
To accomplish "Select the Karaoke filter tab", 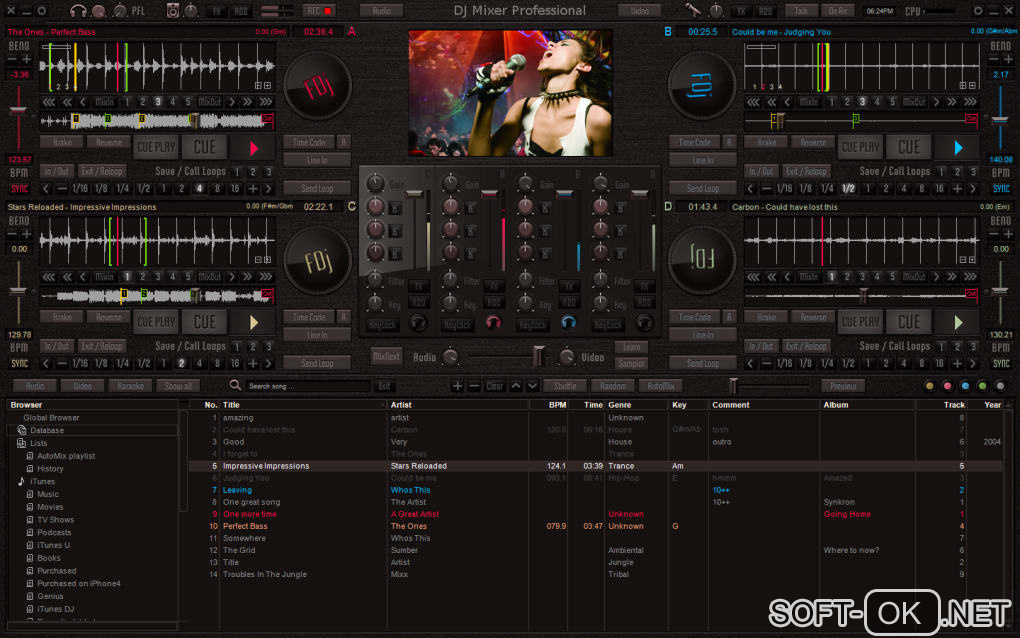I will point(130,386).
